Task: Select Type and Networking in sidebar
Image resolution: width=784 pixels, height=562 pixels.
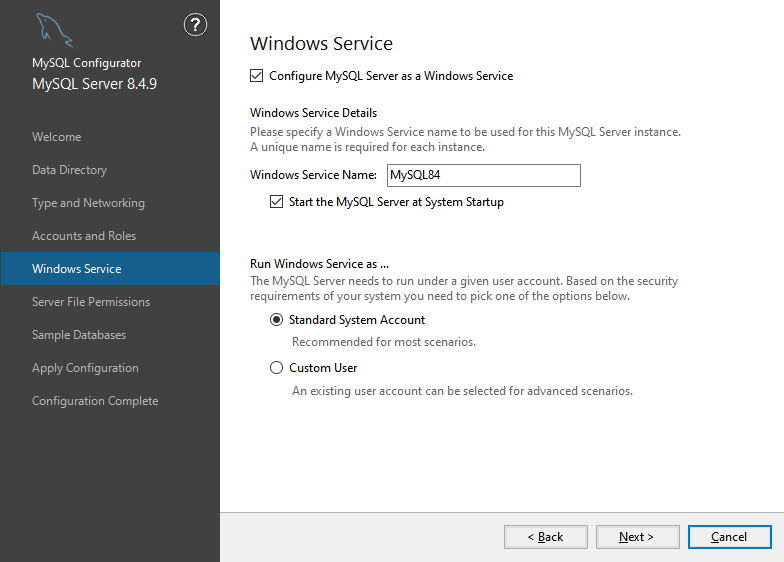Action: pyautogui.click(x=88, y=203)
